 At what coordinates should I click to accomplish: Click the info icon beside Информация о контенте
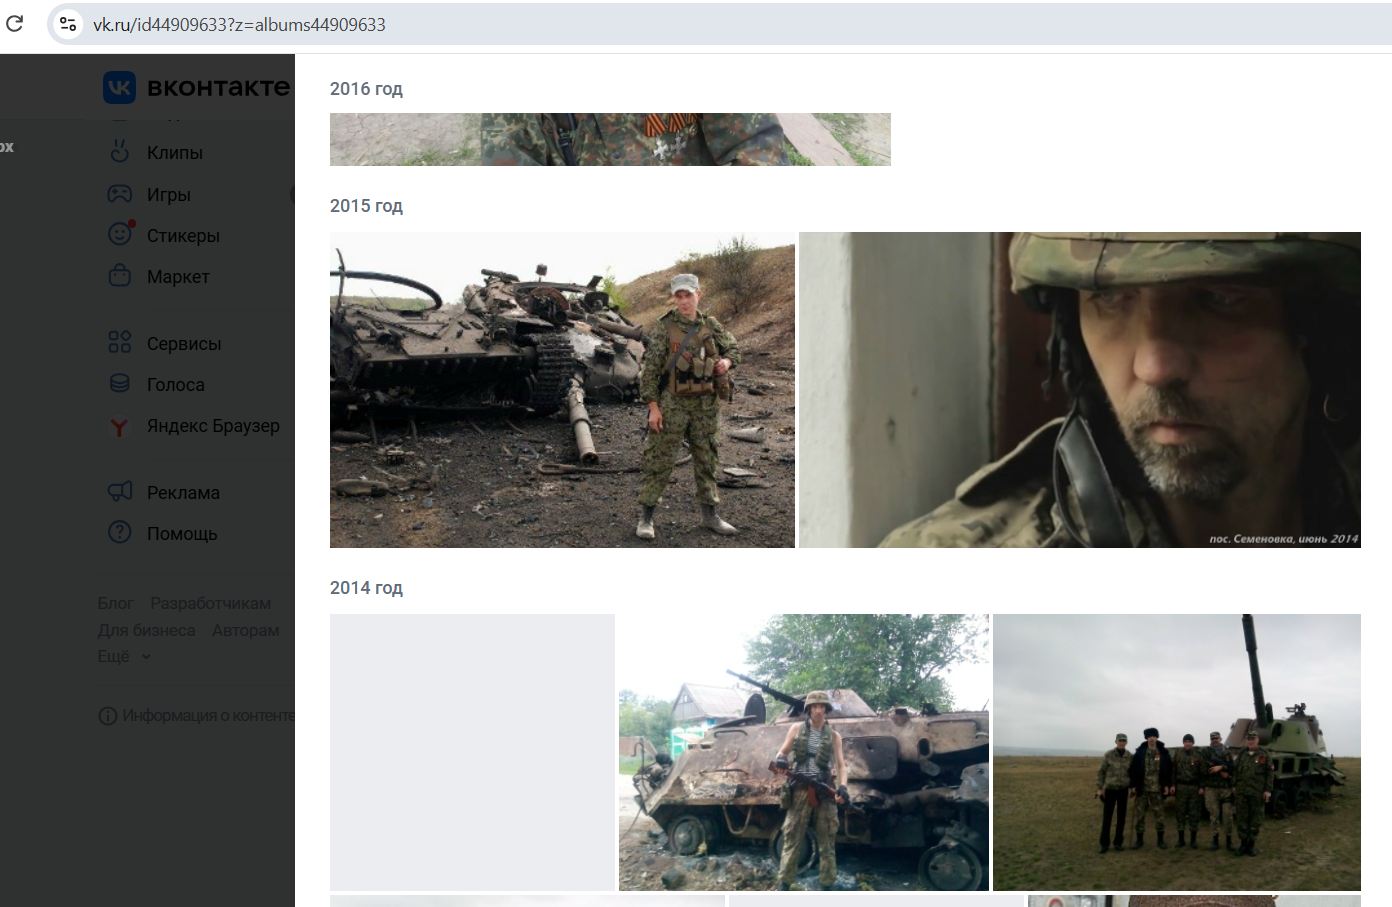click(108, 716)
